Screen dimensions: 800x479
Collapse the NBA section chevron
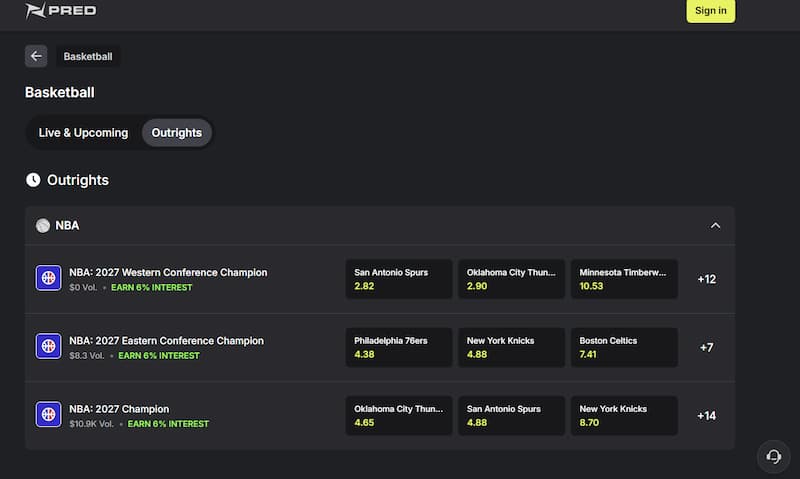tap(715, 225)
